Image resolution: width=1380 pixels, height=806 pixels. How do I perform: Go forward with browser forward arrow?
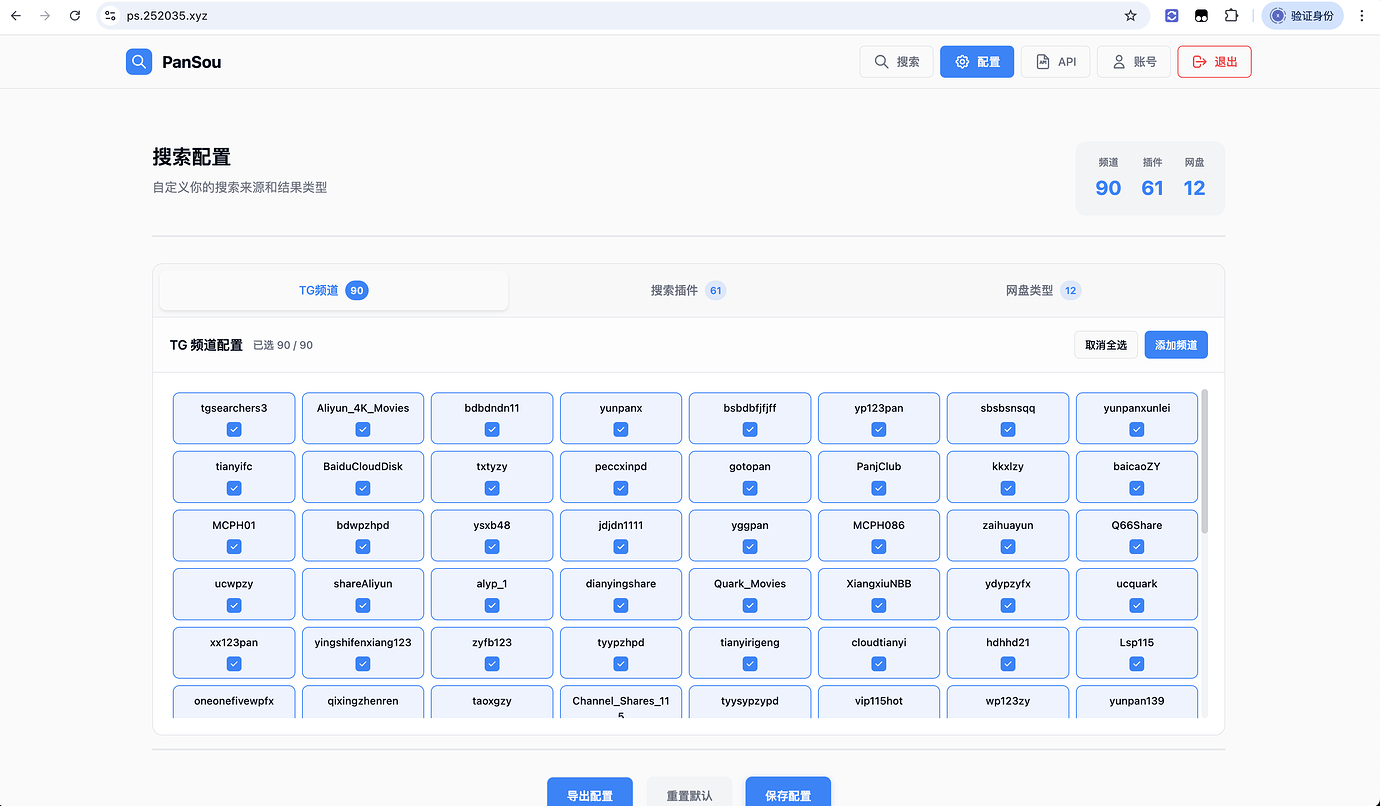tap(45, 16)
